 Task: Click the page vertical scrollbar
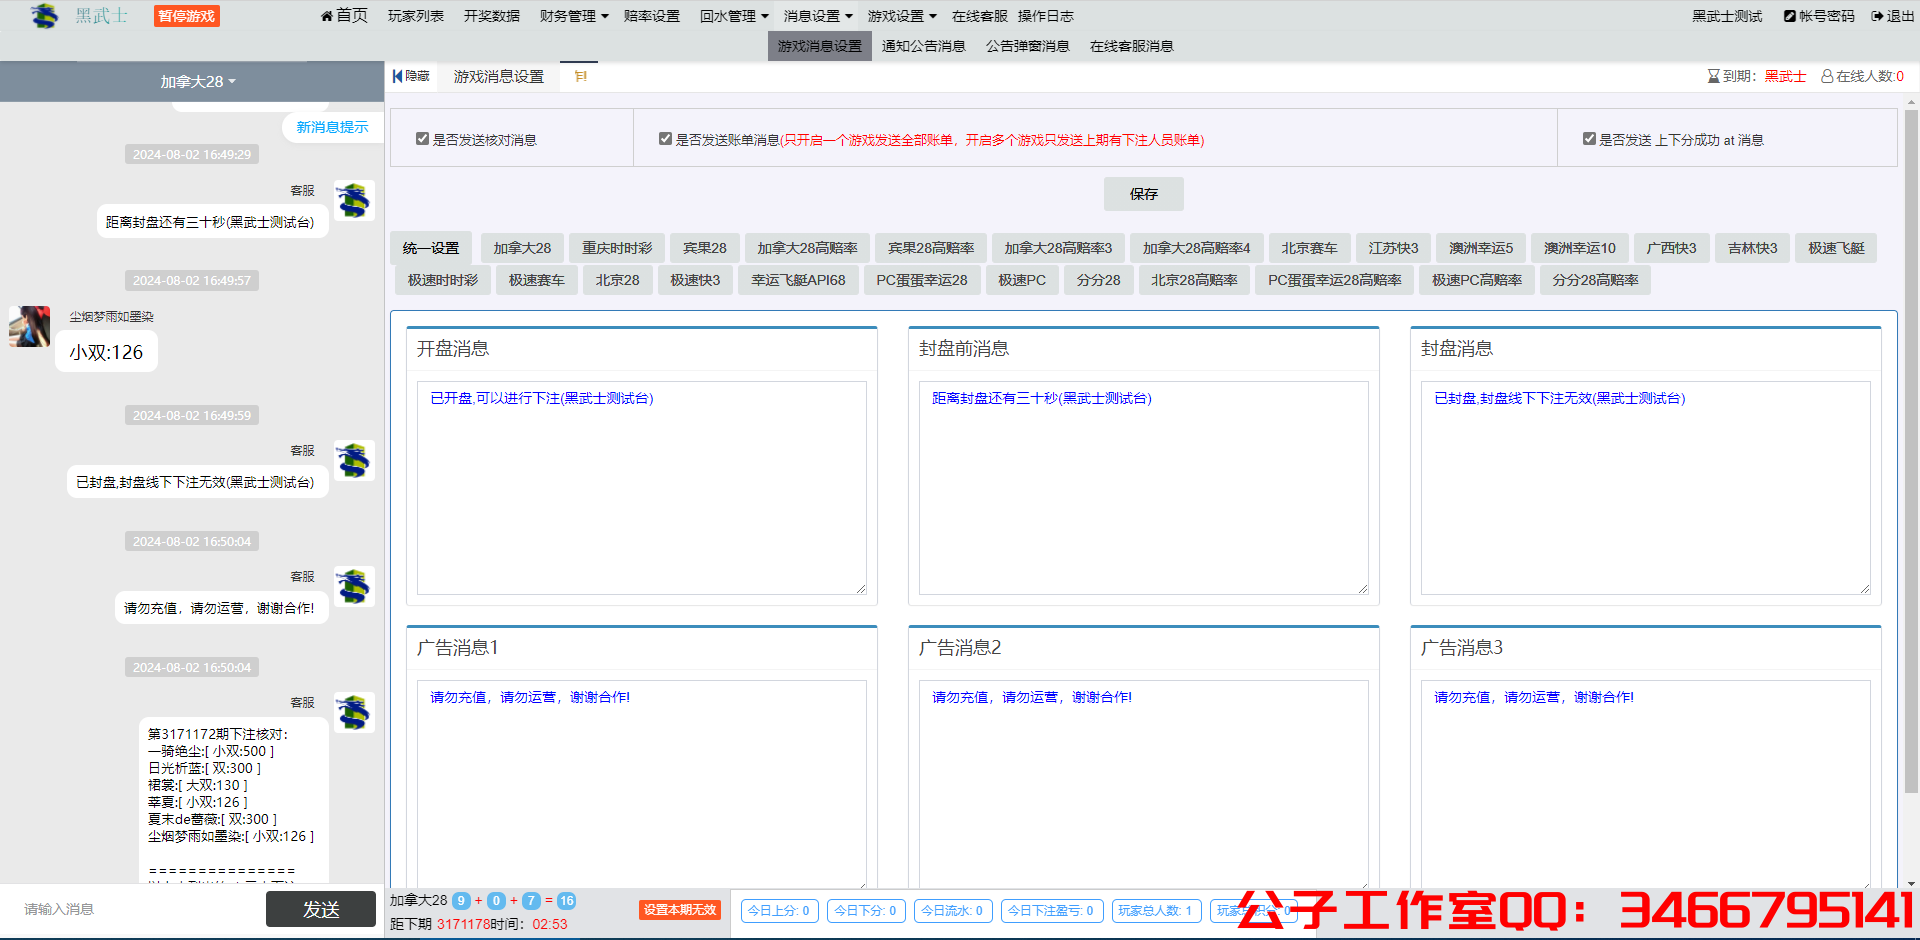point(1911,450)
